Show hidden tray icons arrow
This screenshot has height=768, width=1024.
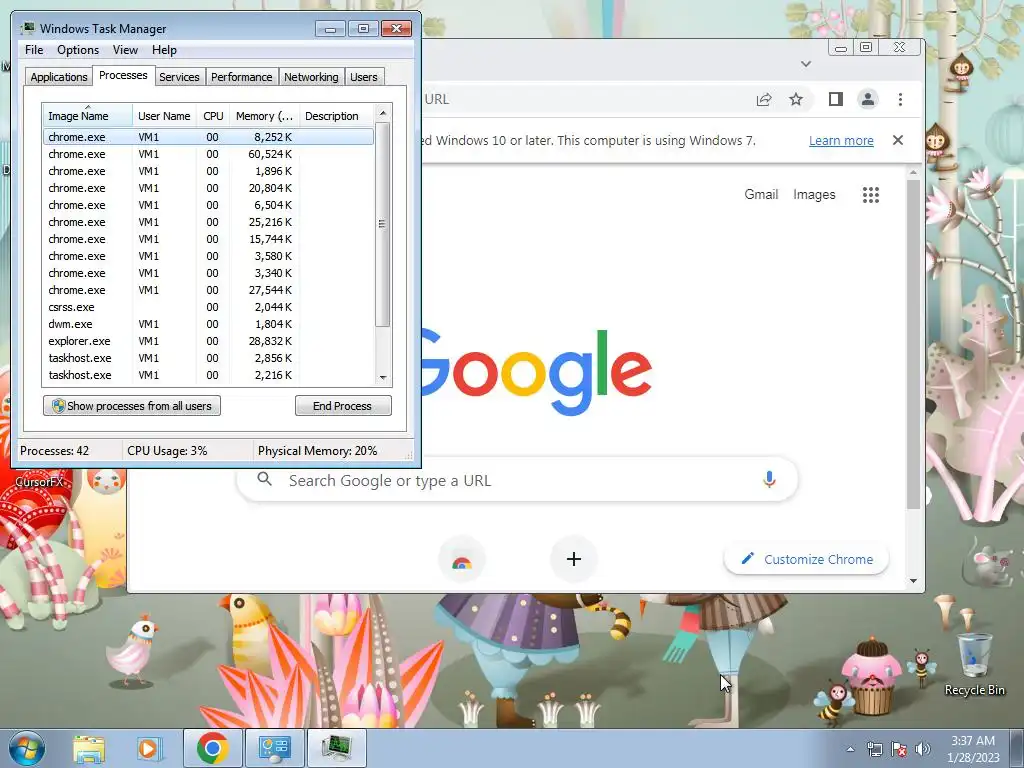(x=850, y=749)
